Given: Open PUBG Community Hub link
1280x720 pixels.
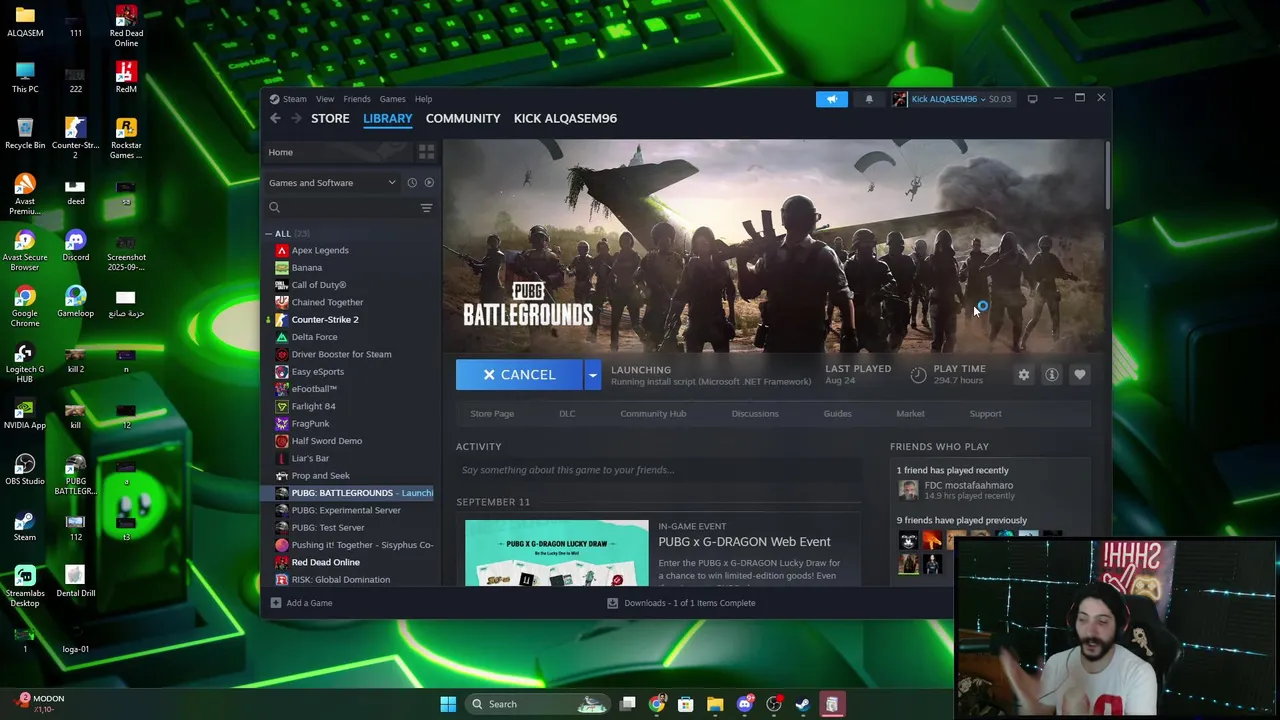Looking at the screenshot, I should (653, 414).
